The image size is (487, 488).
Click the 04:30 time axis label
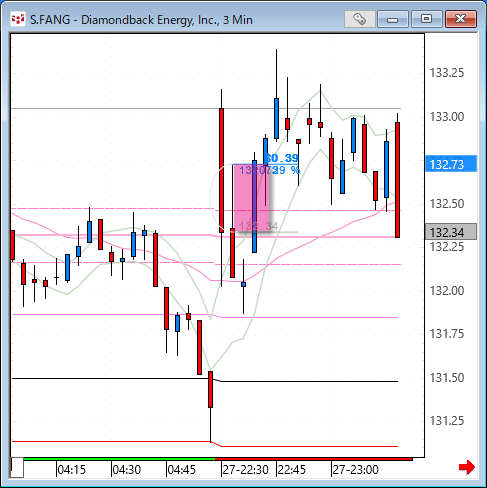[x=127, y=470]
